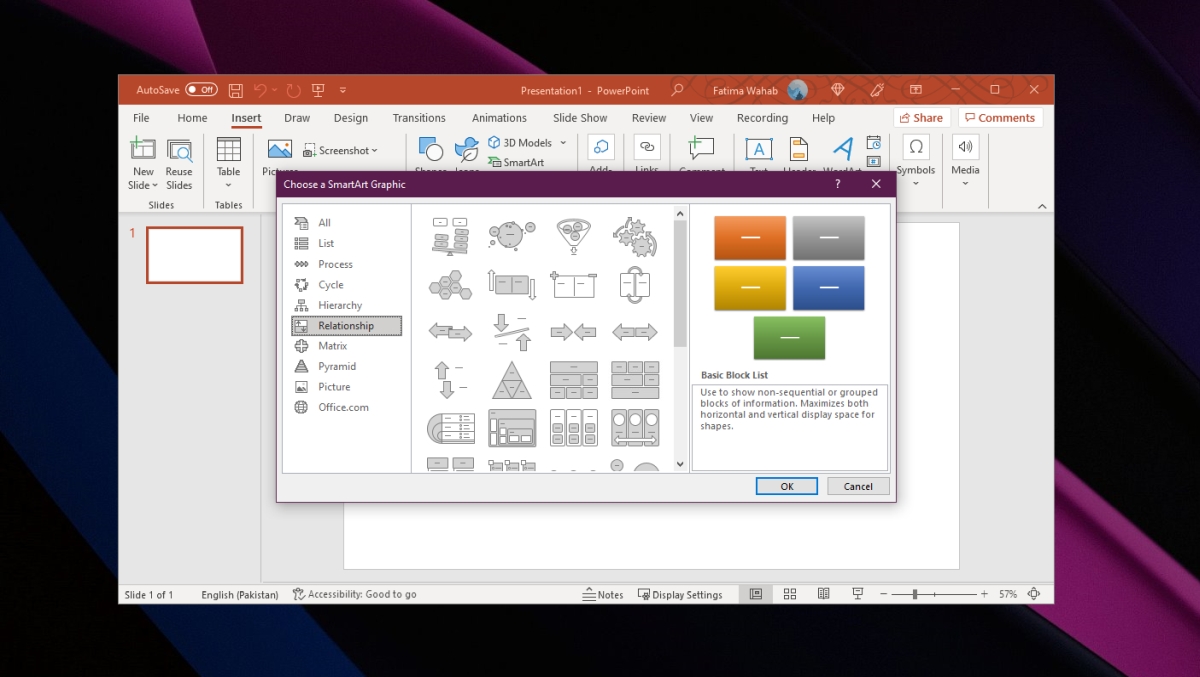Switch to the View tab

[702, 118]
